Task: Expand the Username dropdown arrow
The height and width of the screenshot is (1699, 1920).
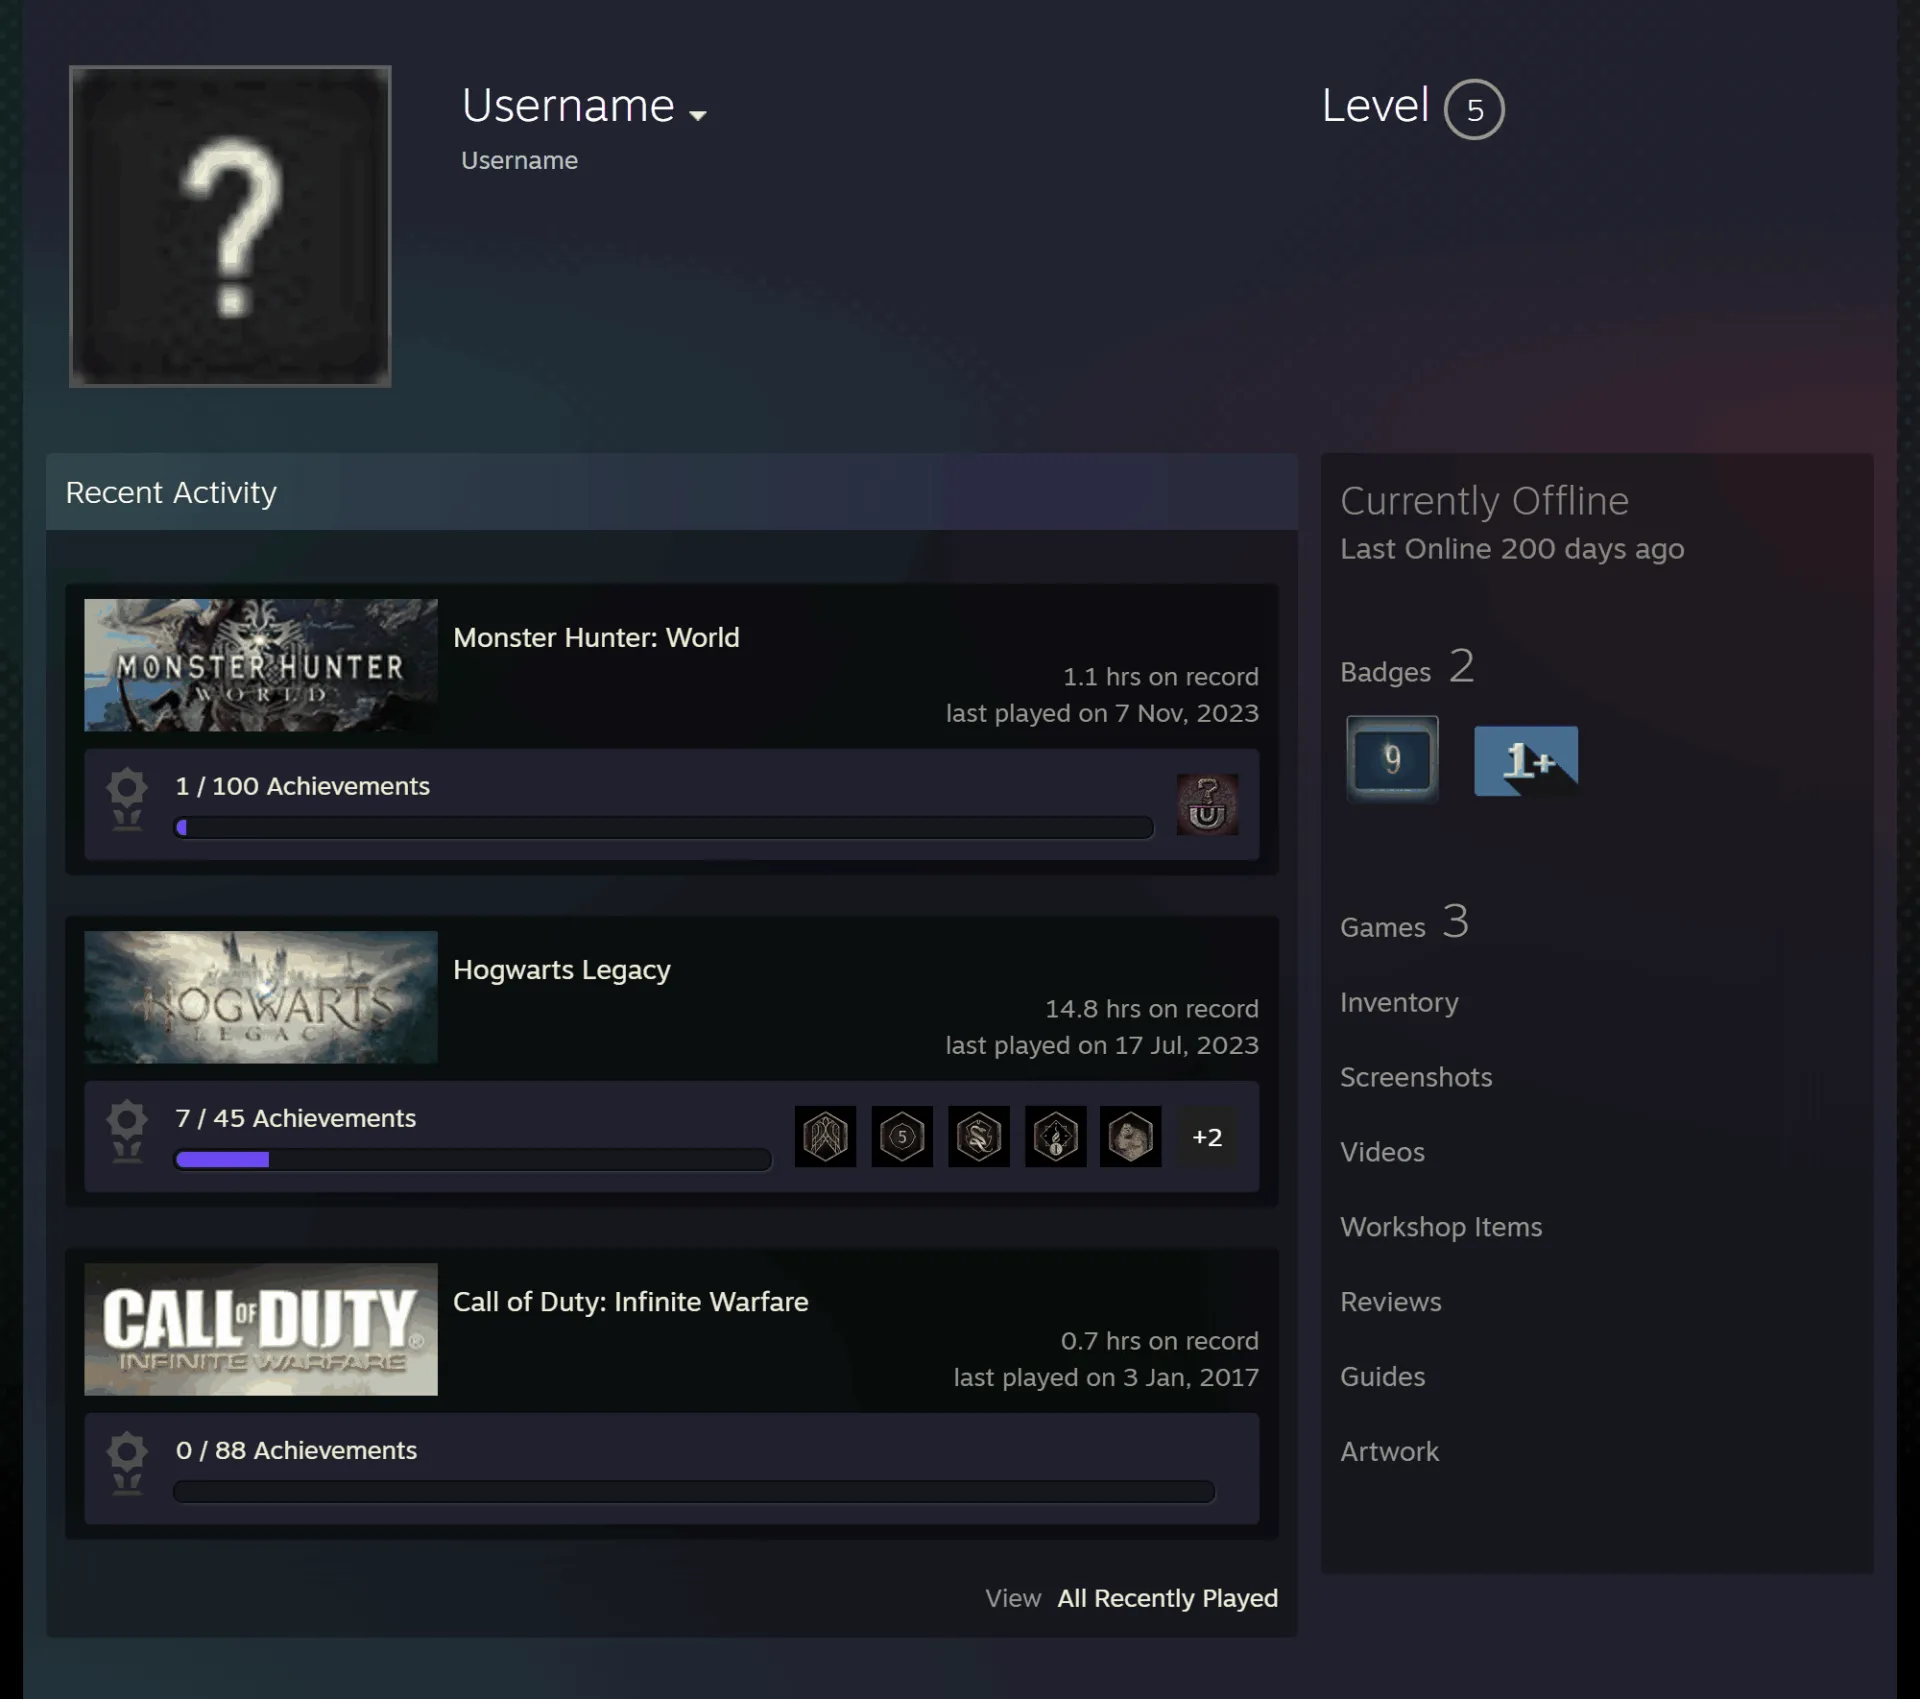Action: pyautogui.click(x=698, y=115)
